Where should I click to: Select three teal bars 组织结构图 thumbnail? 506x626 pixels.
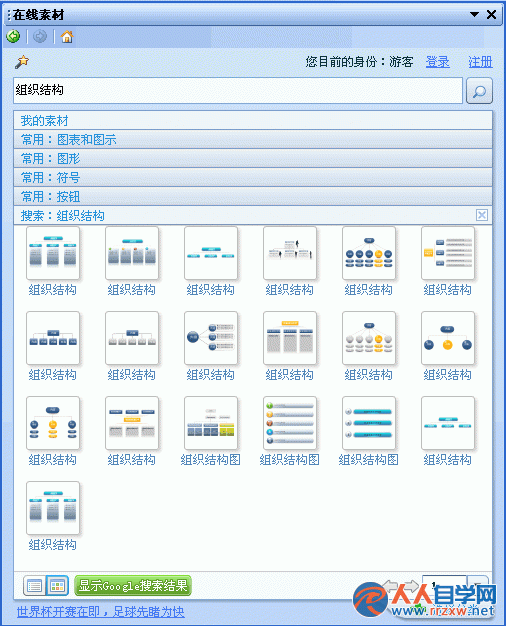click(369, 423)
